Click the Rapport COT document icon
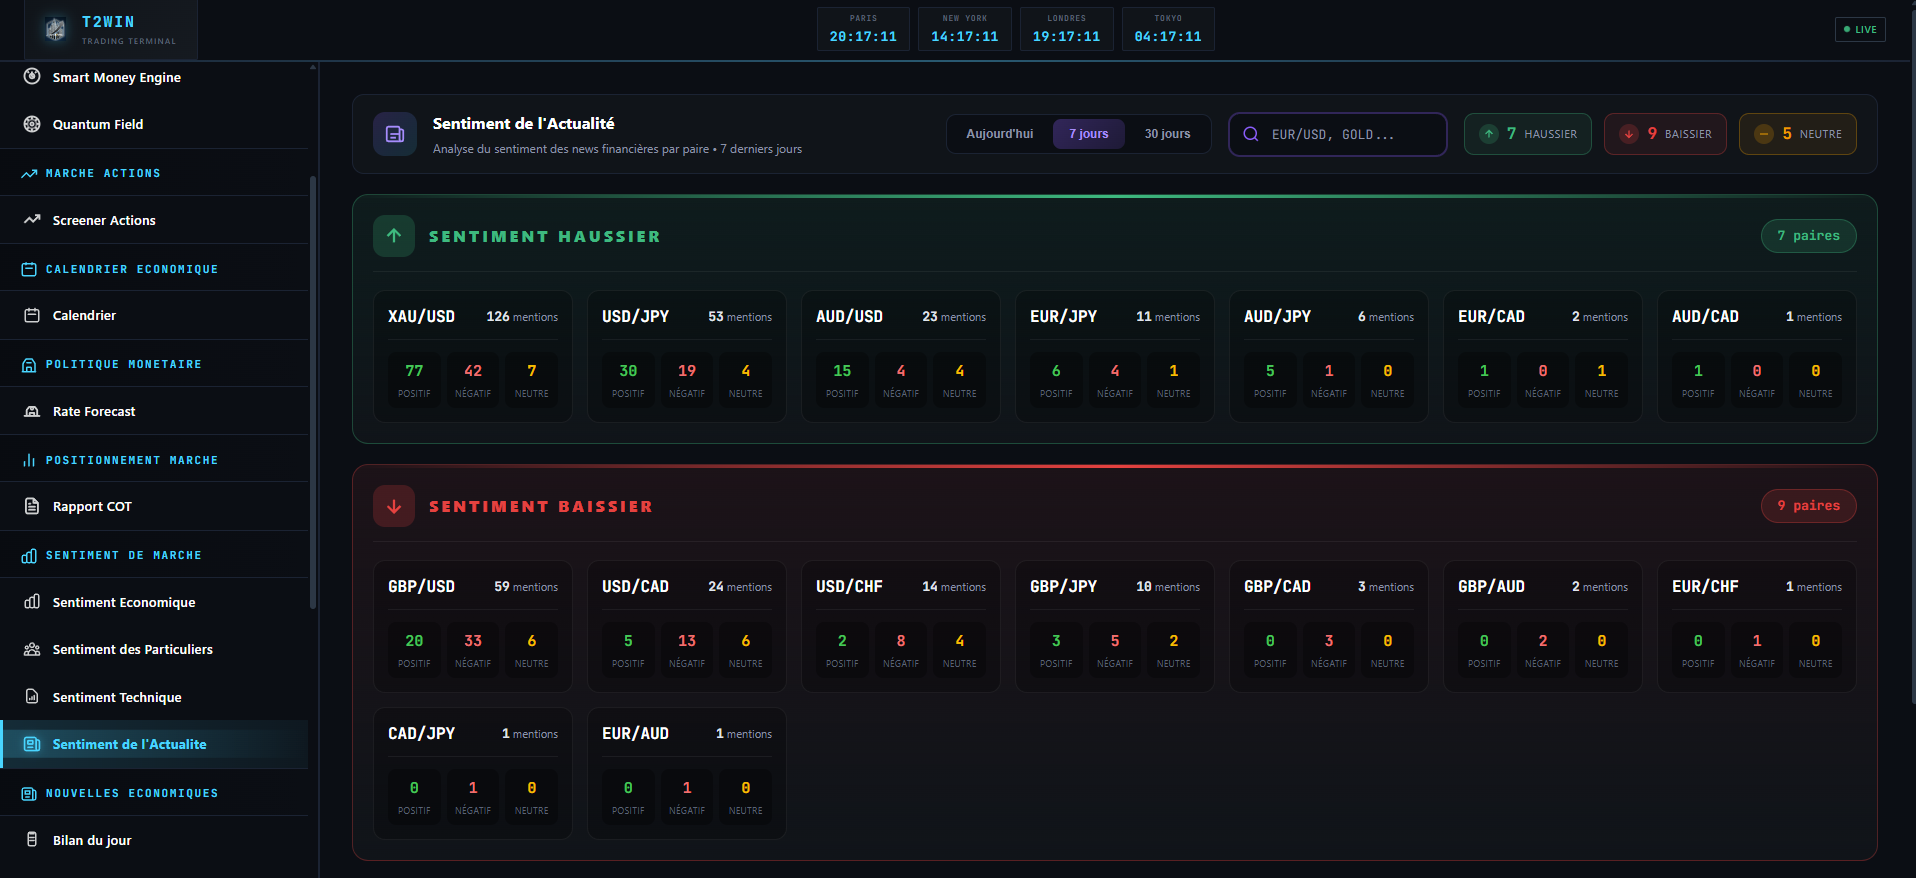The height and width of the screenshot is (878, 1916). pos(32,506)
